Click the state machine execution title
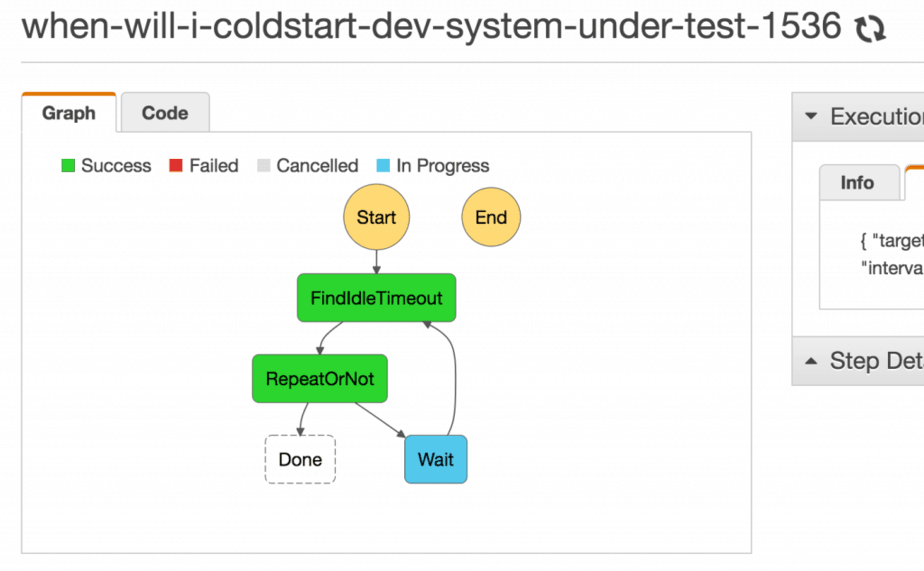Image resolution: width=924 pixels, height=571 pixels. pyautogui.click(x=431, y=27)
